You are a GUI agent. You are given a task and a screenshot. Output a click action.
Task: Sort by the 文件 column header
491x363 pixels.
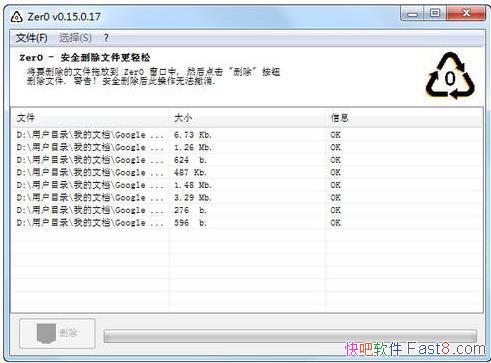90,117
